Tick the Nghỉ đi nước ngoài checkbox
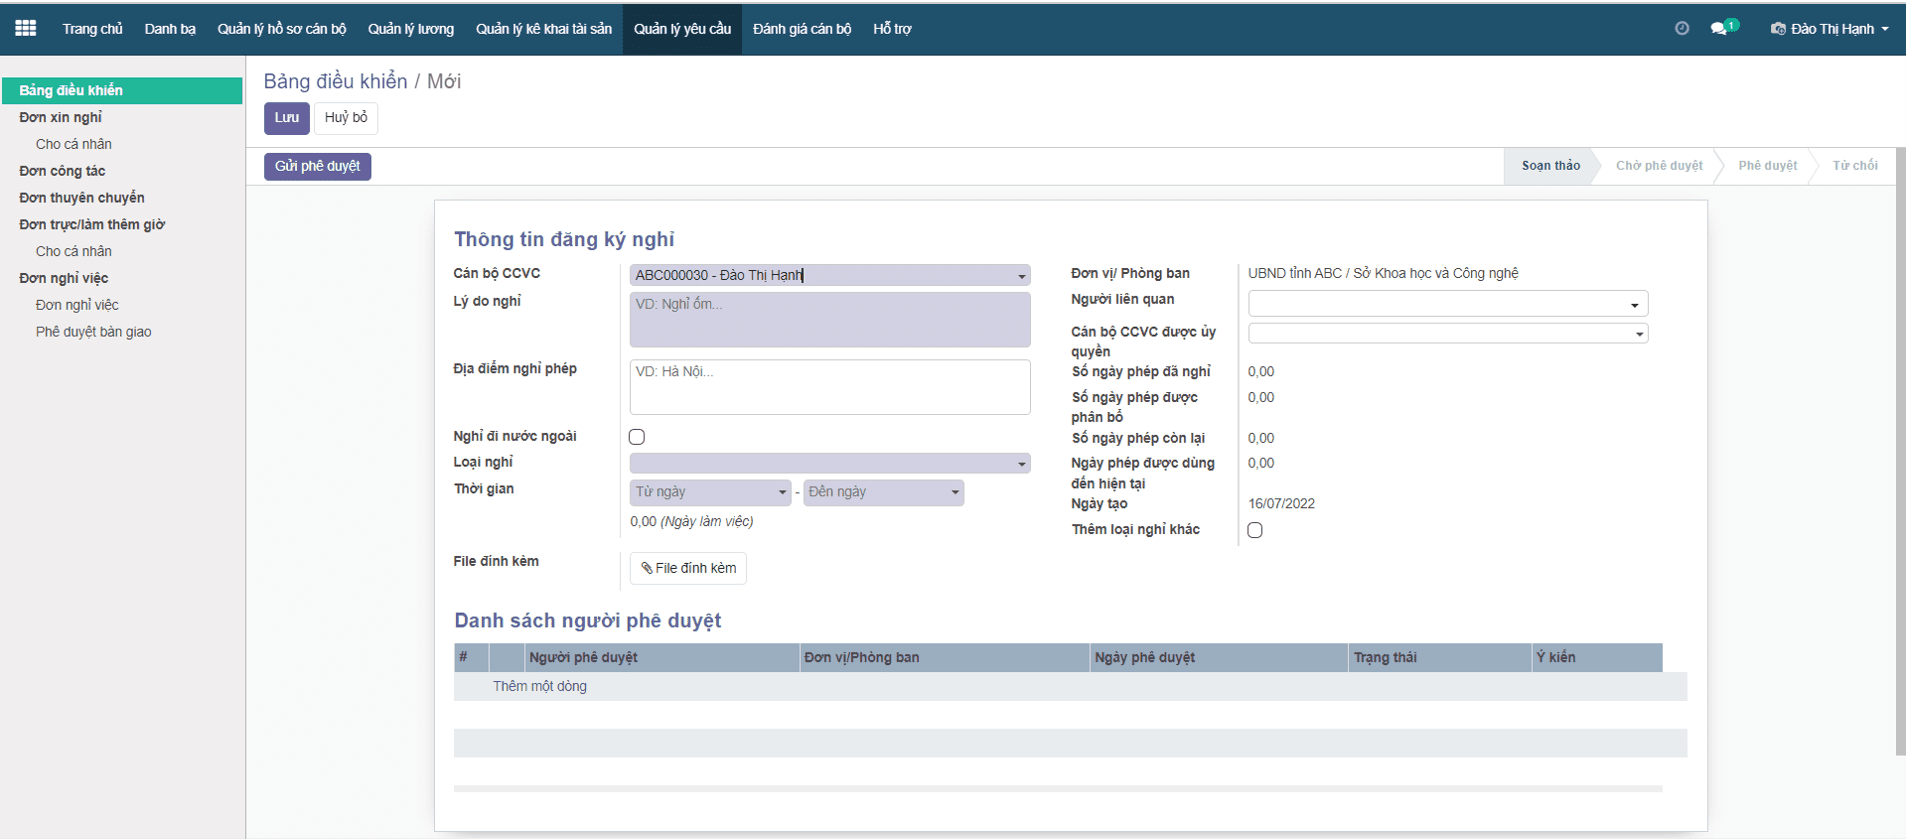Screen dimensions: 1906x839 pyautogui.click(x=637, y=437)
